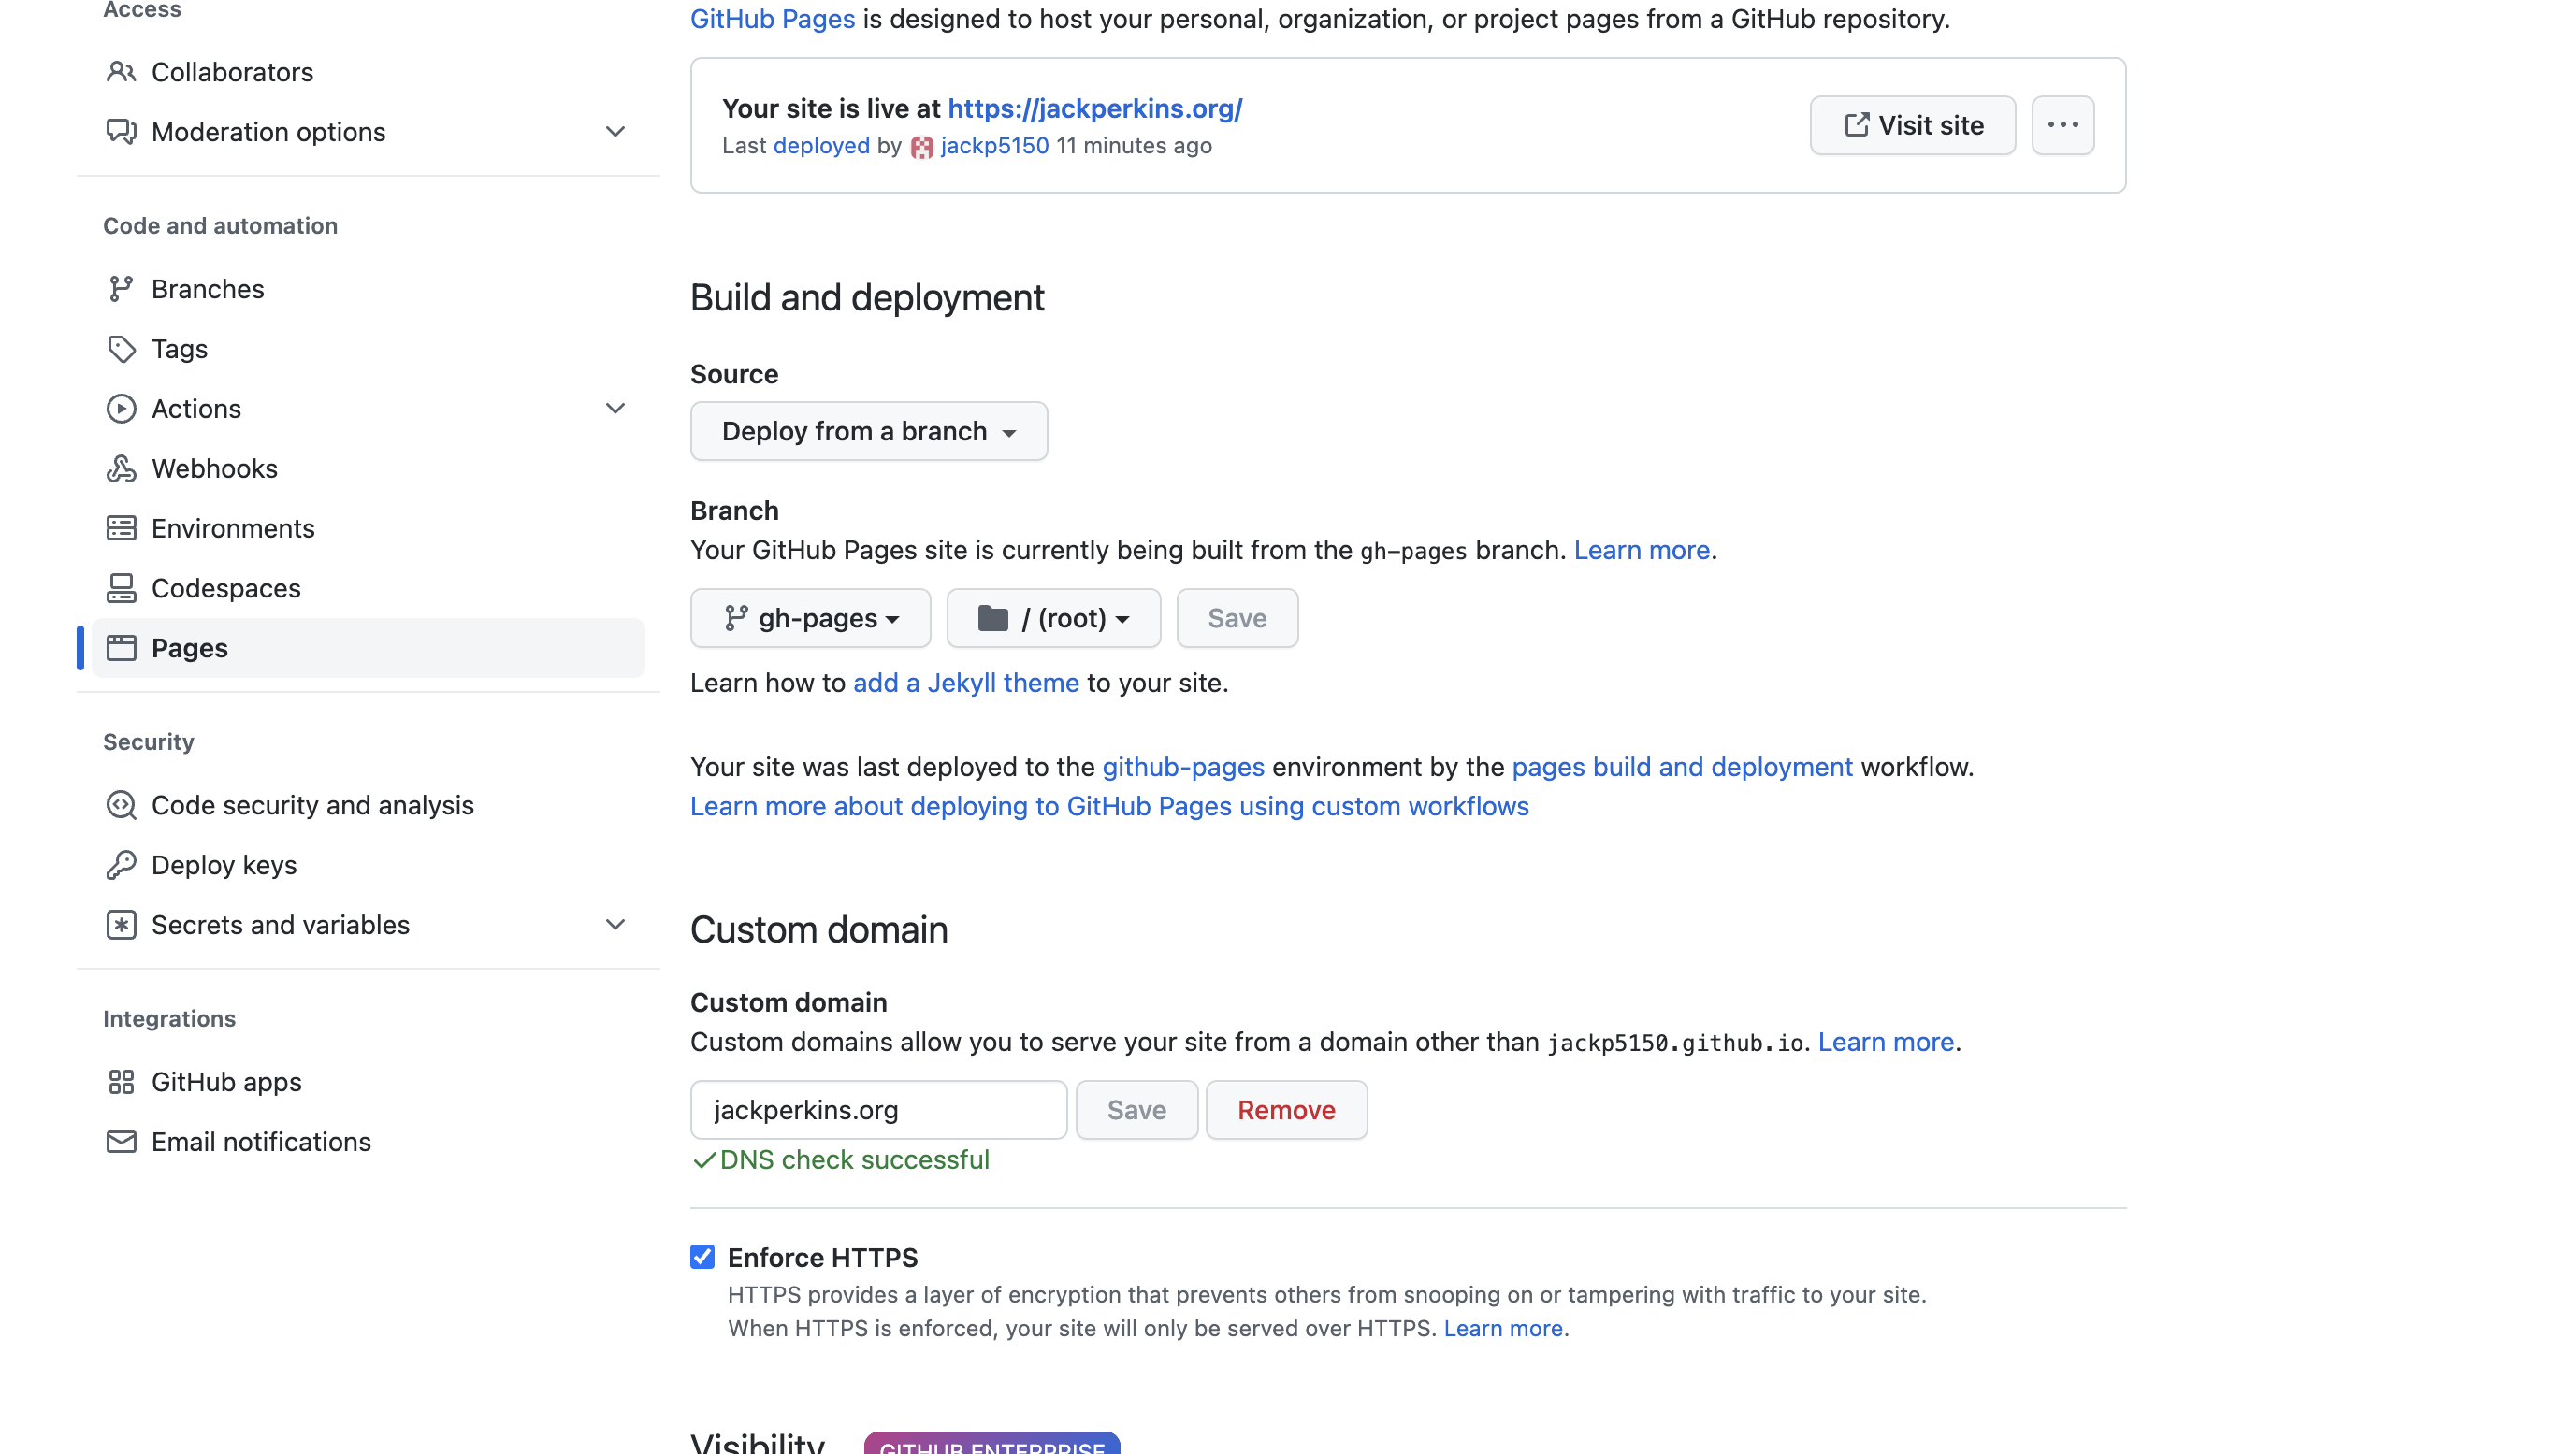Select the Collaborators people icon
Viewport: 2576px width, 1454px height.
[121, 71]
